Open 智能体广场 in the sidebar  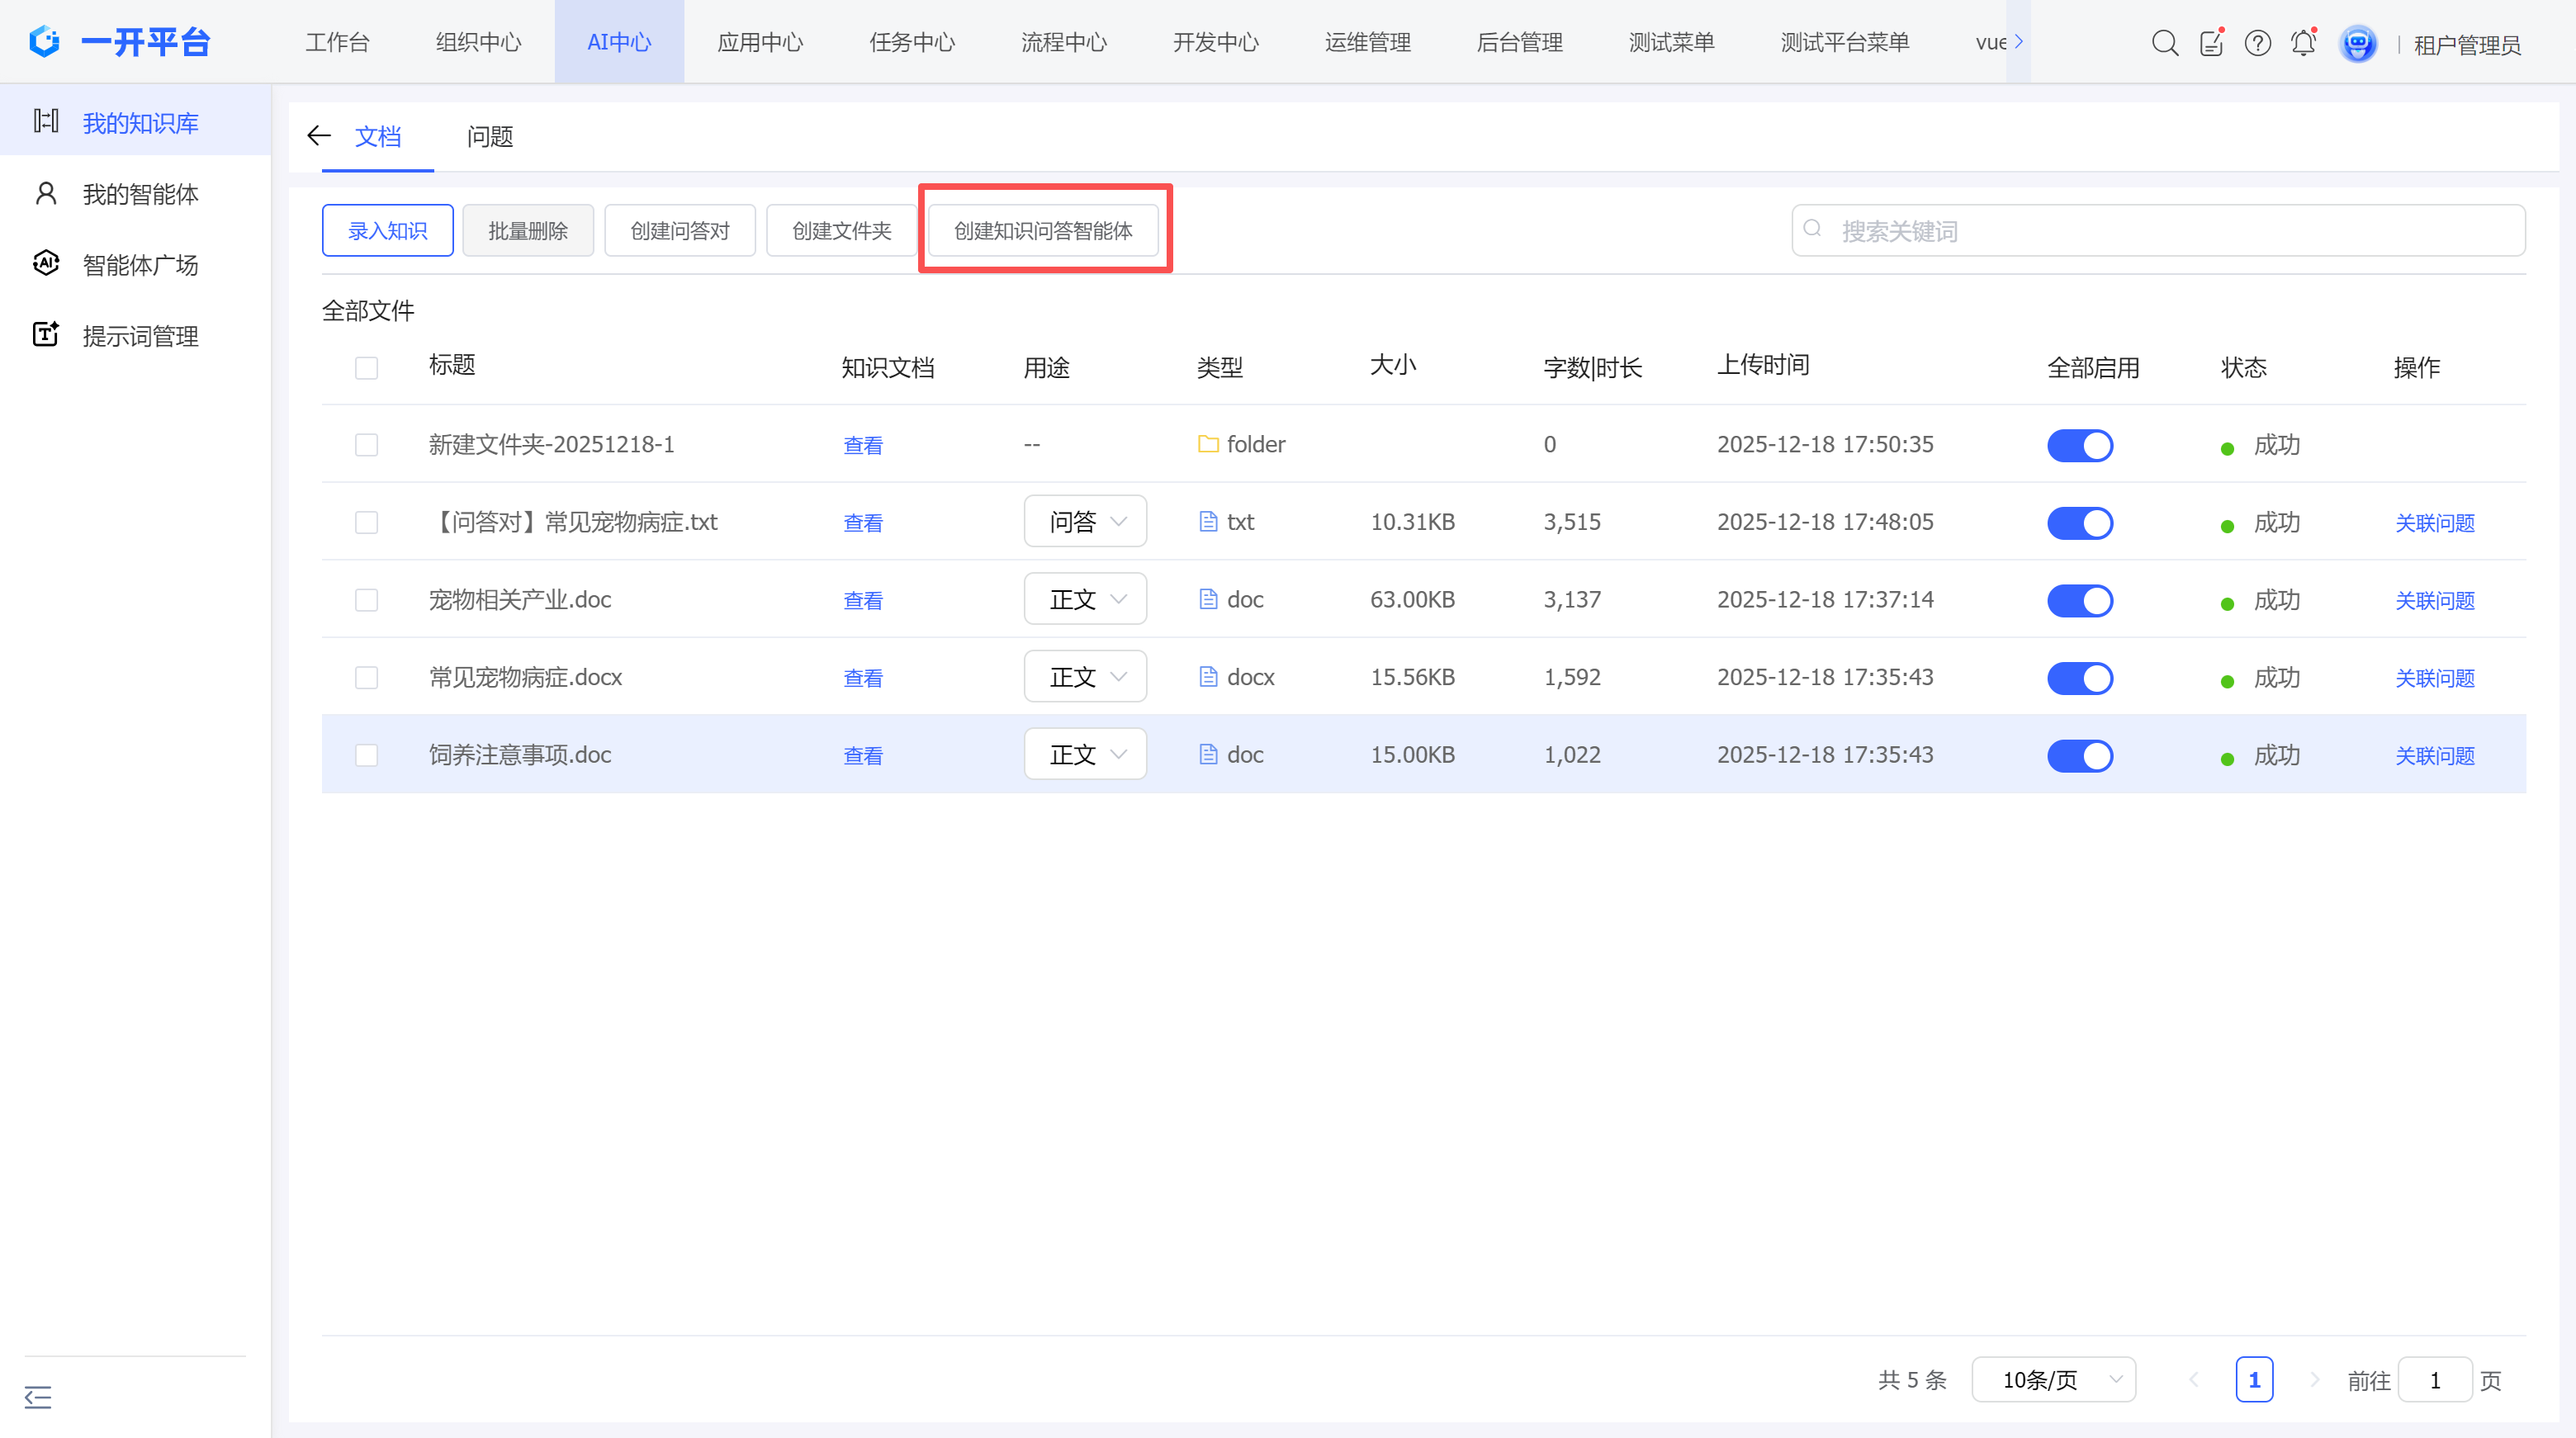click(x=140, y=265)
